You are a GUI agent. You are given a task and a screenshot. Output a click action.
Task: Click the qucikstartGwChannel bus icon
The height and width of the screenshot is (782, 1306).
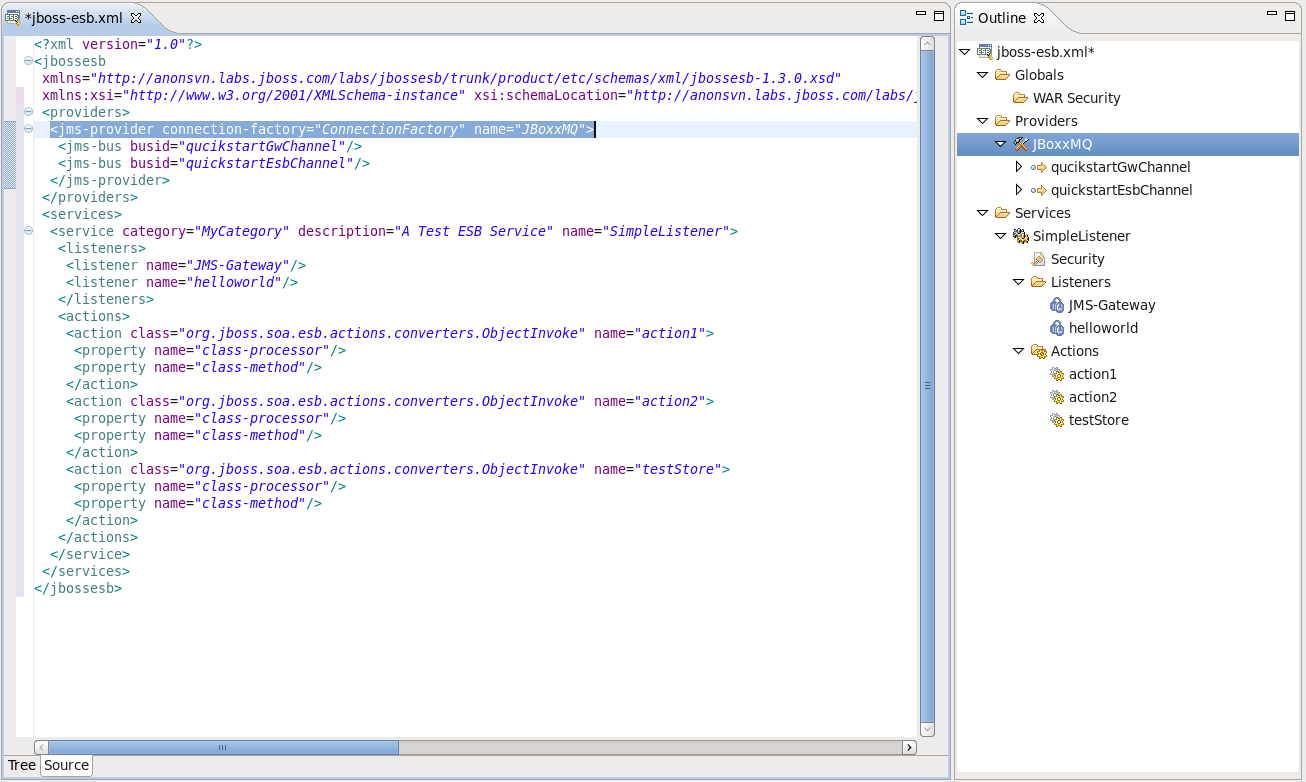pos(1039,167)
